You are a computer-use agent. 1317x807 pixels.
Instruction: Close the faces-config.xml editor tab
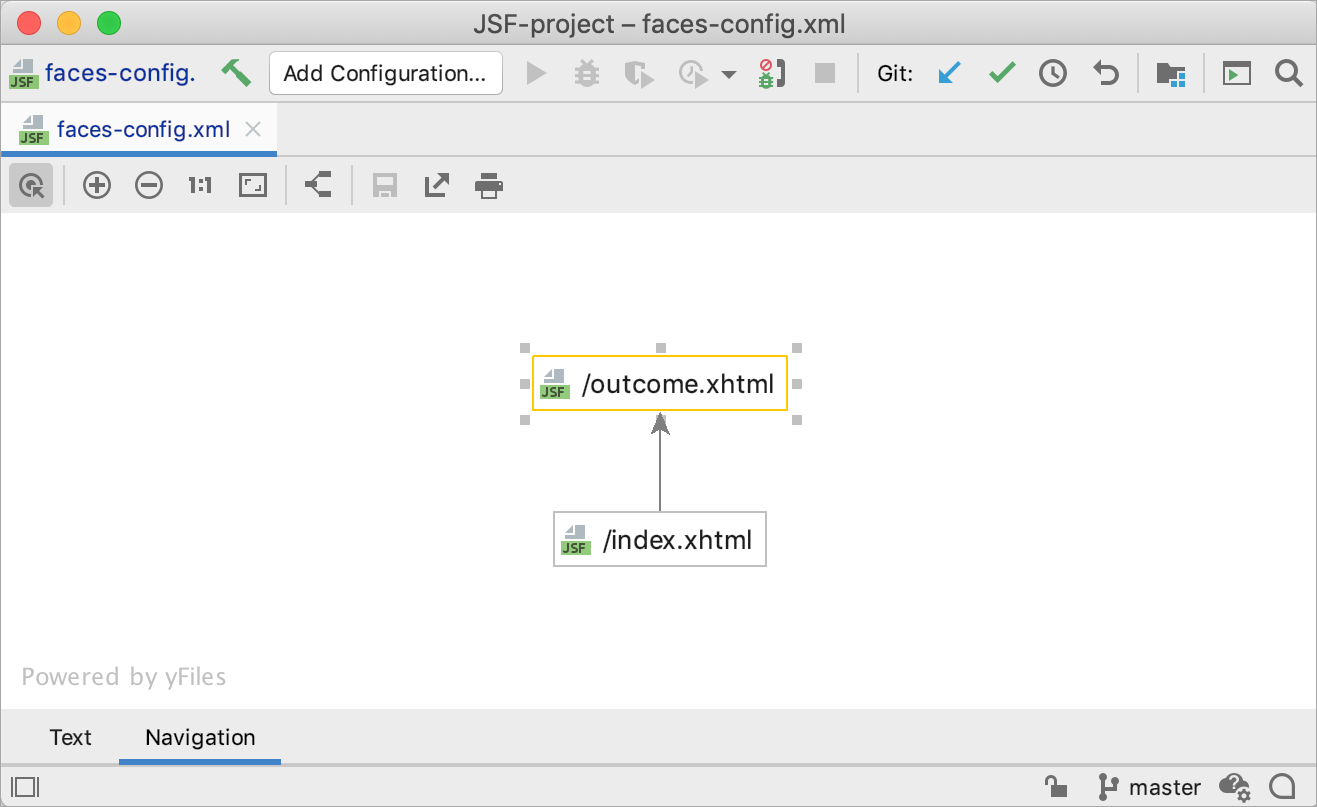pos(253,129)
